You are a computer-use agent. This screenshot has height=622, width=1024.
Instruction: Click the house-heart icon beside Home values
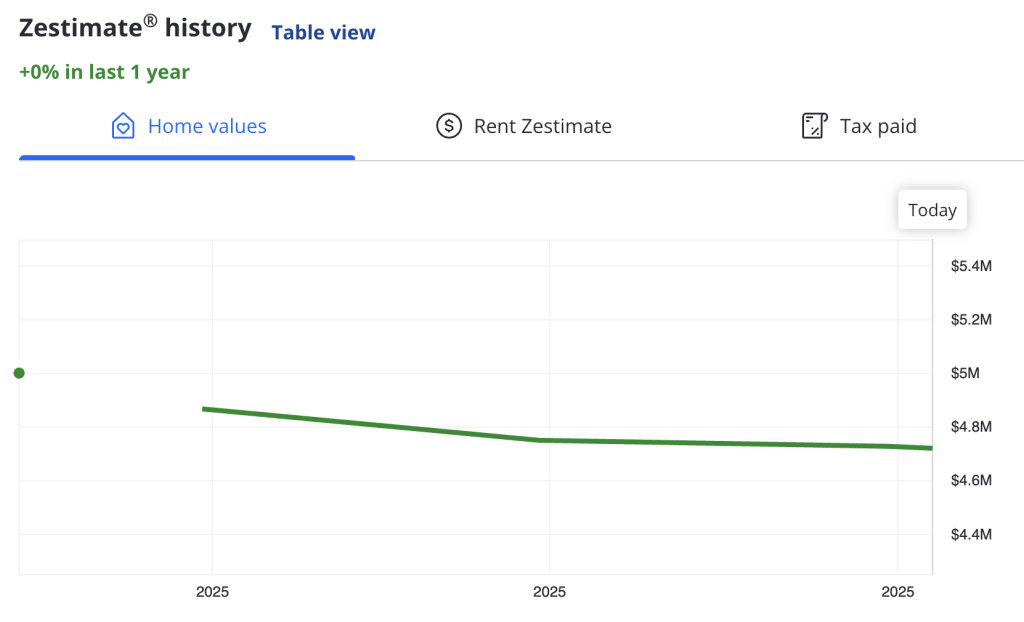tap(122, 126)
